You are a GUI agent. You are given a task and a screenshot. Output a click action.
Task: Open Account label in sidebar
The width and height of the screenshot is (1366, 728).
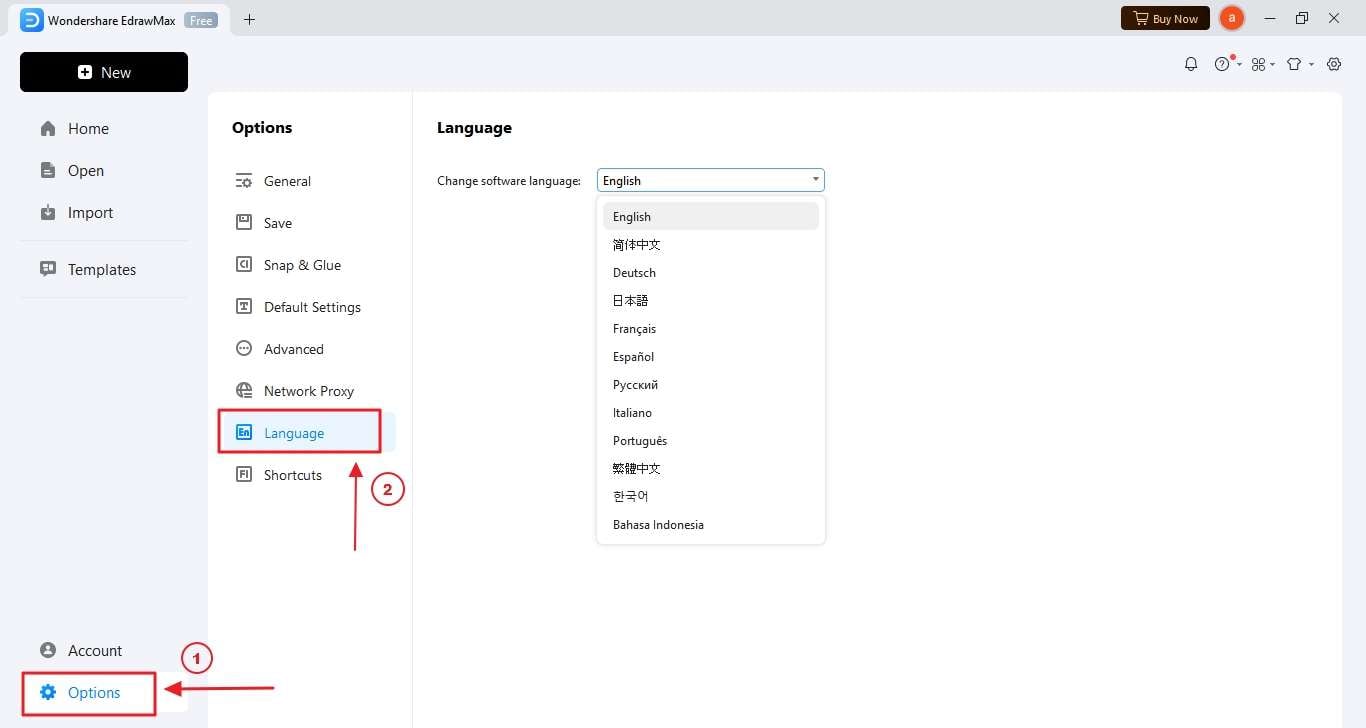click(95, 651)
